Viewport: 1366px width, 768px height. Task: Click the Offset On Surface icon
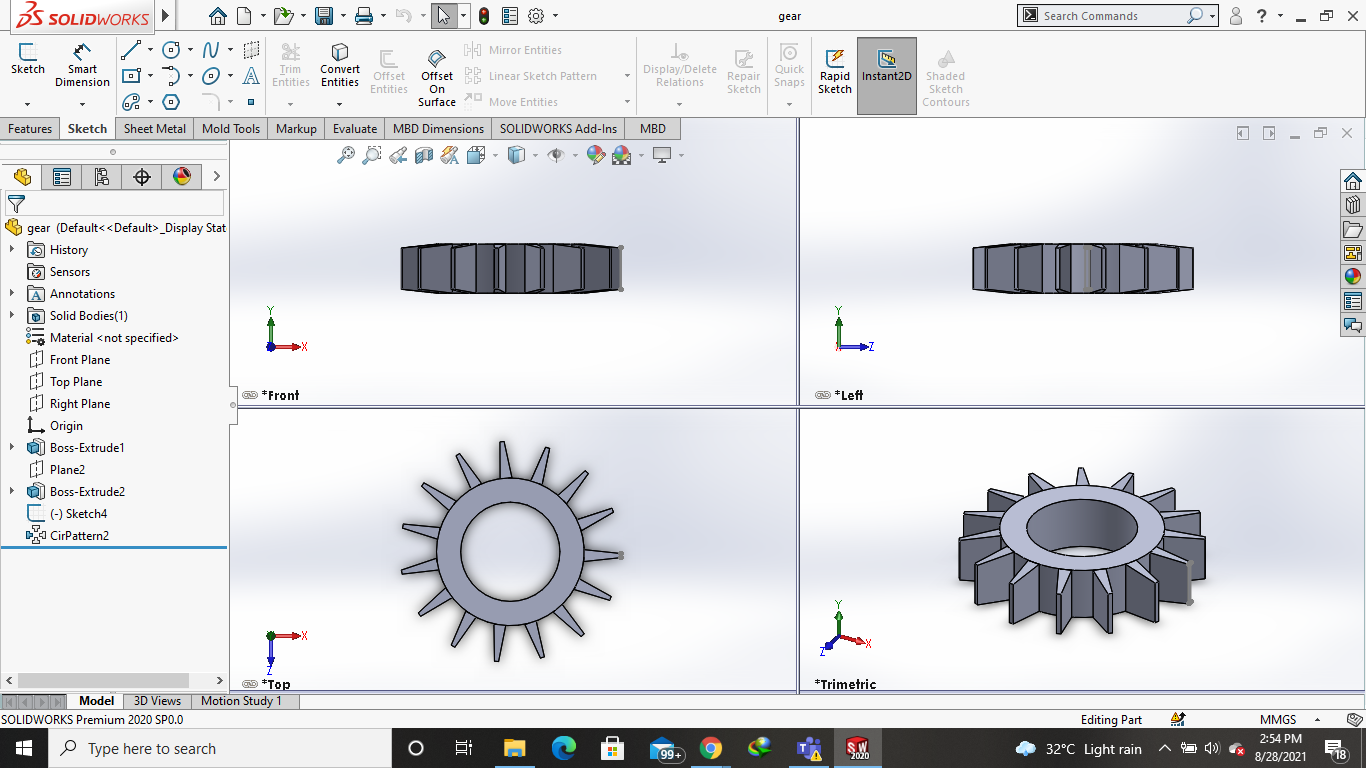click(x=437, y=59)
